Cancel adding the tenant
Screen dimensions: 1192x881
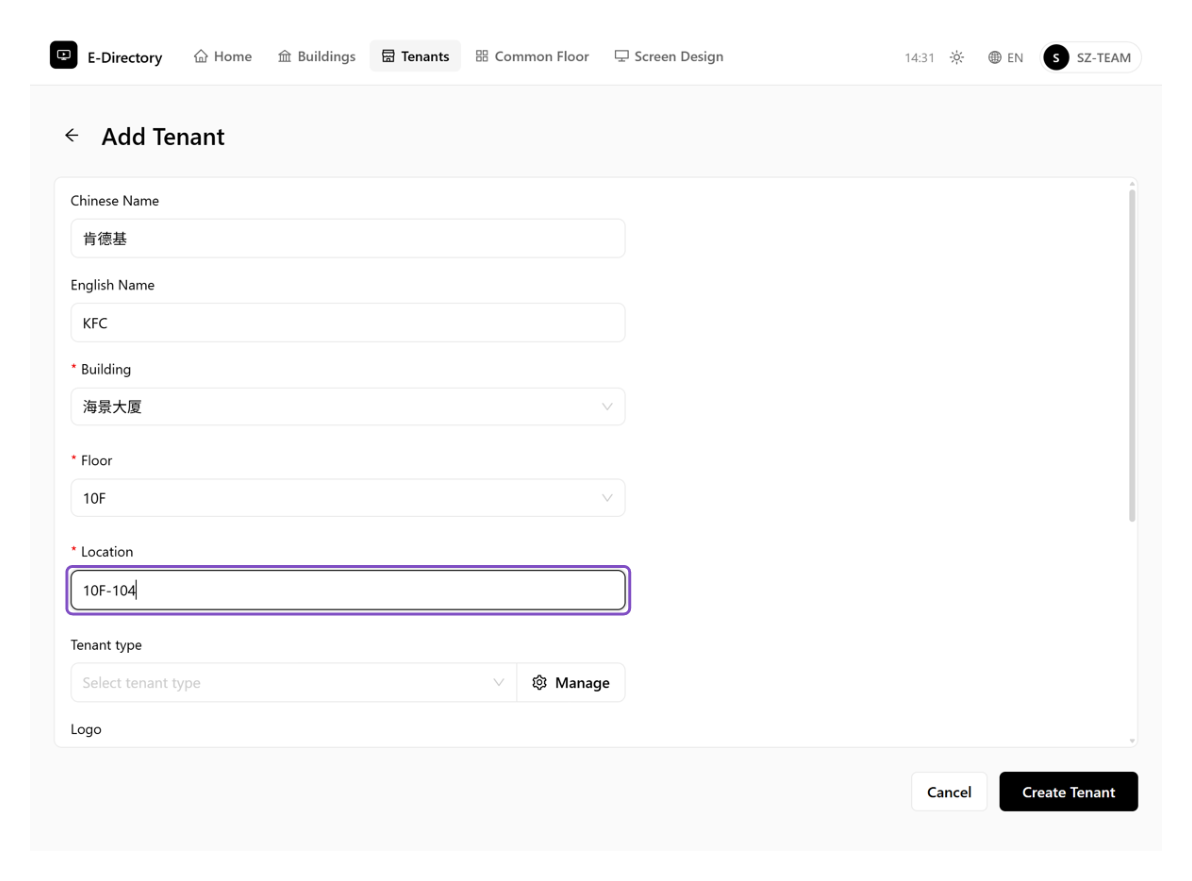949,792
